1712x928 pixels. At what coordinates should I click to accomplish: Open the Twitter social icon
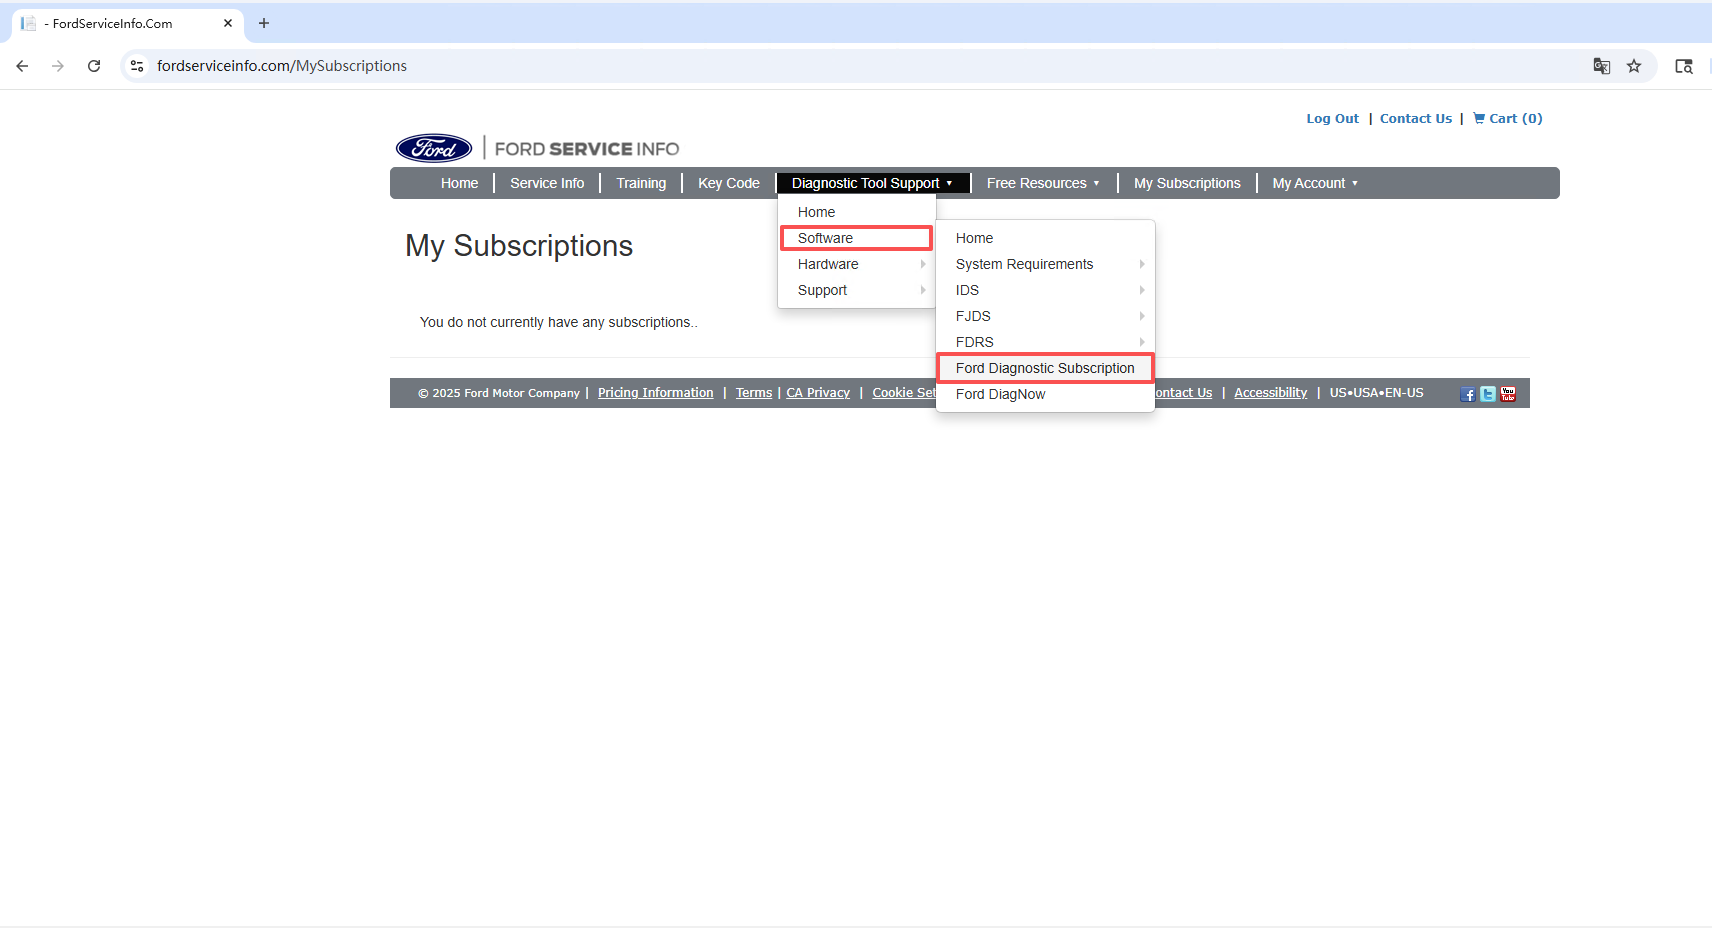(1488, 394)
